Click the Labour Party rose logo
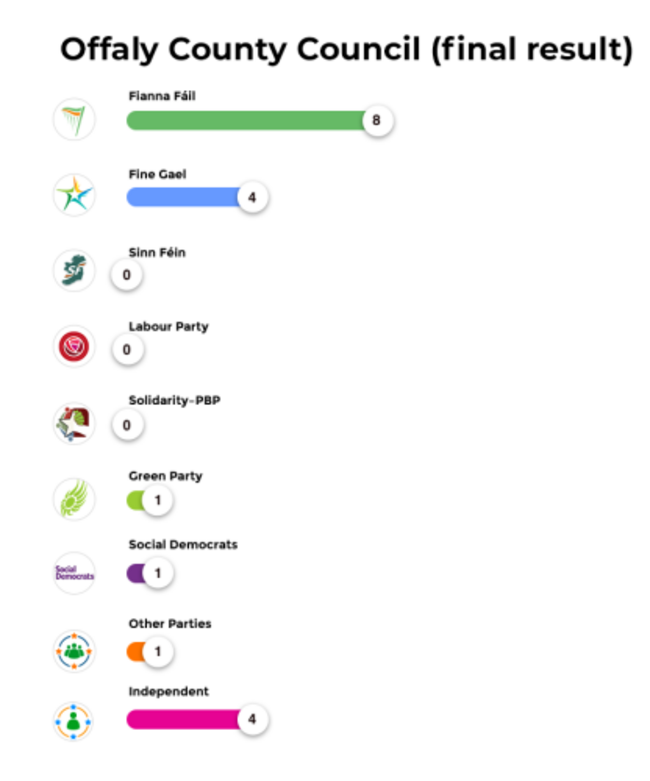Viewport: 650px width, 781px height. click(74, 347)
